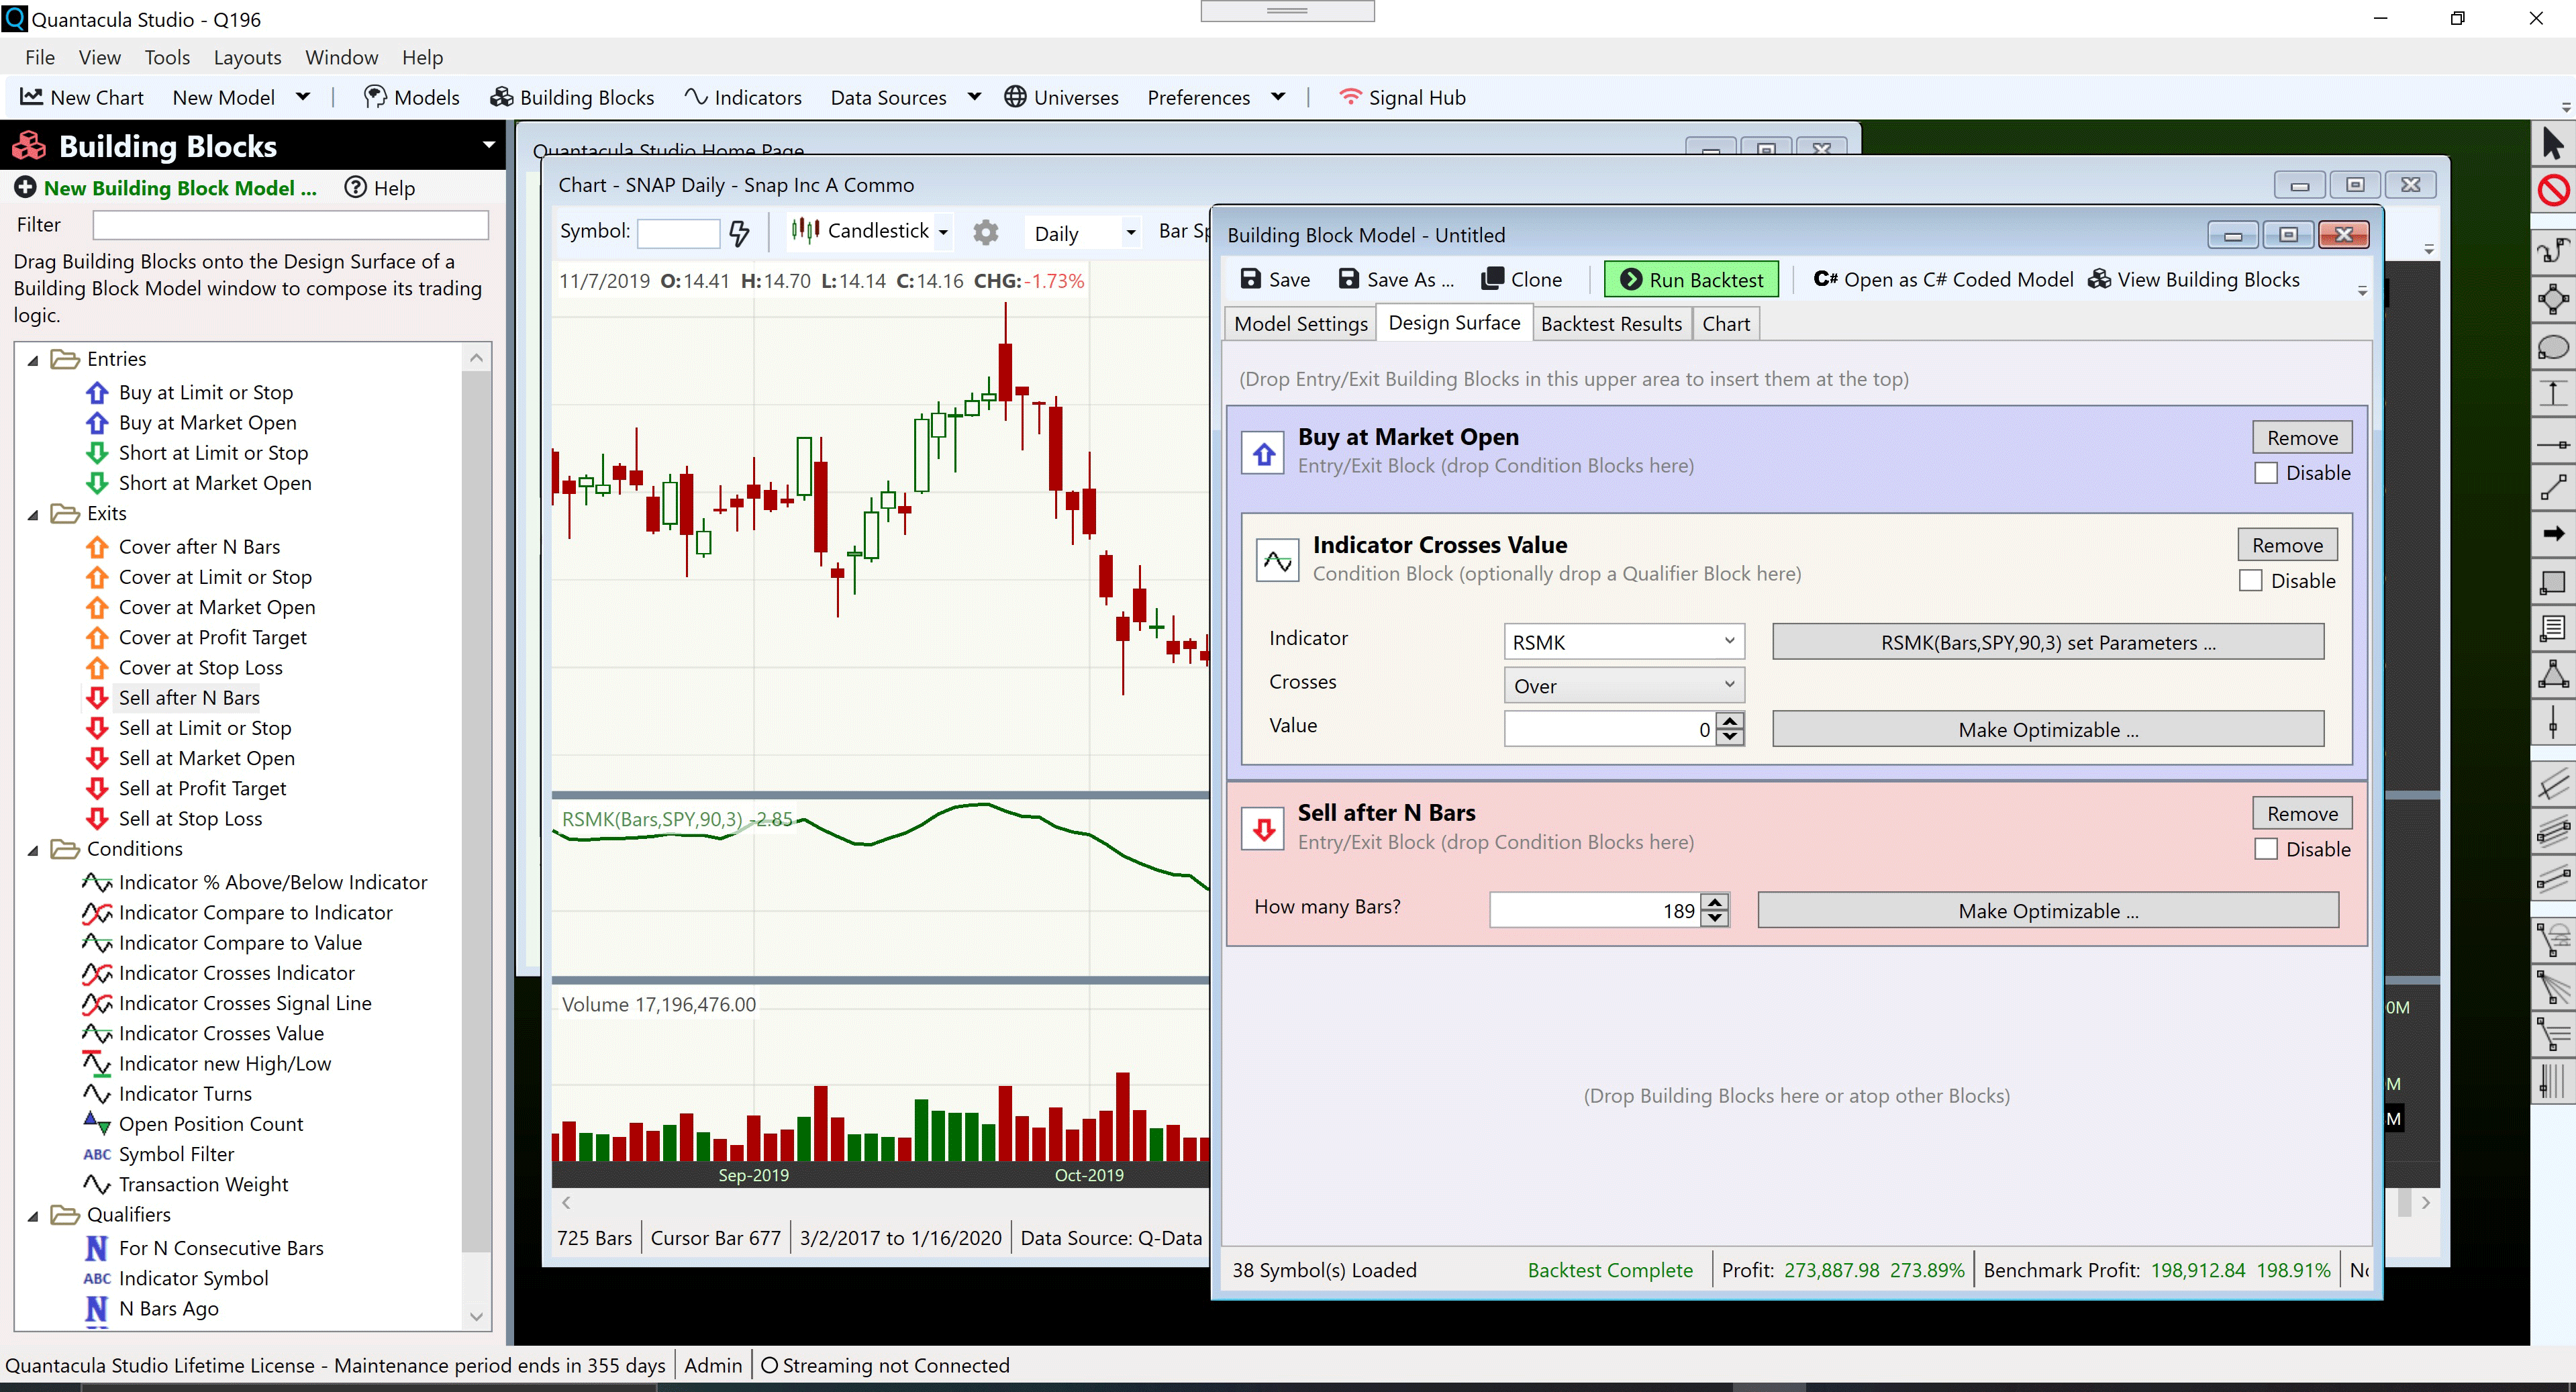The image size is (2576, 1392).
Task: Collapse the Exits folder
Action: tap(33, 515)
